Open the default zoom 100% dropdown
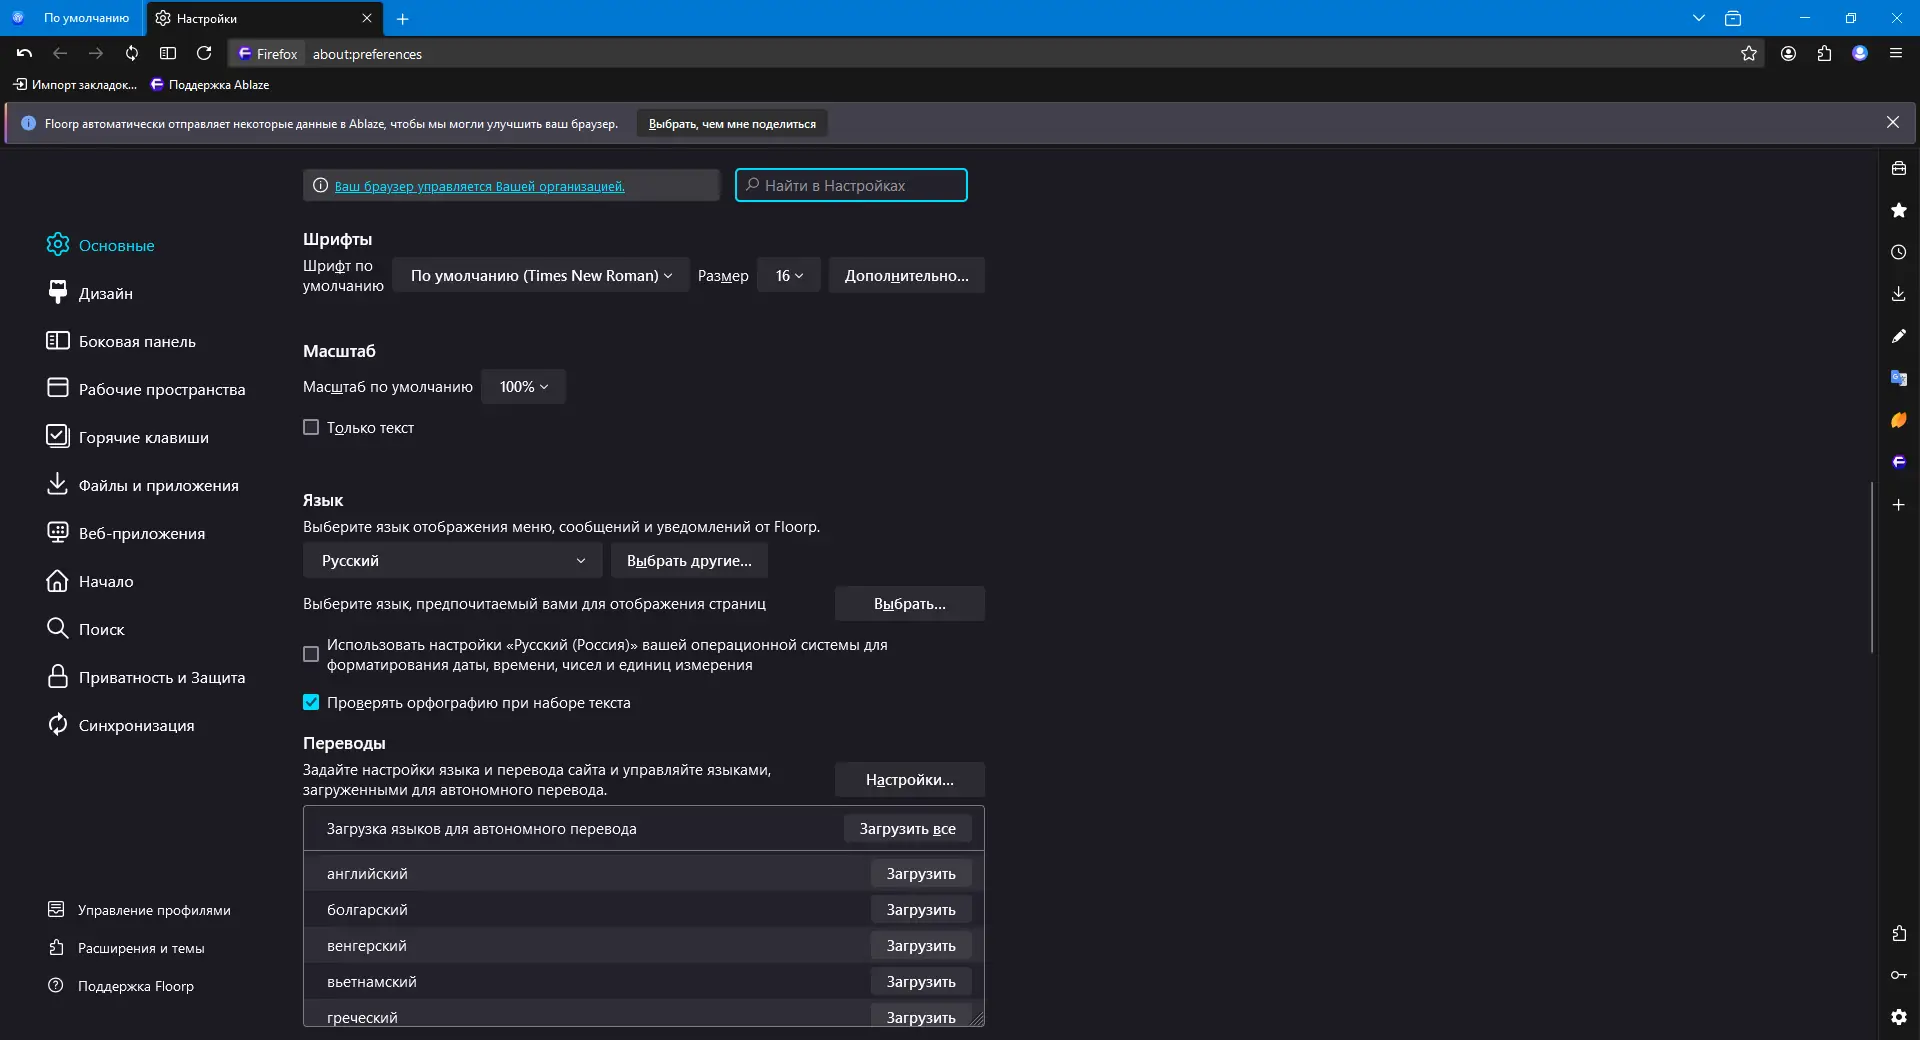 point(523,387)
